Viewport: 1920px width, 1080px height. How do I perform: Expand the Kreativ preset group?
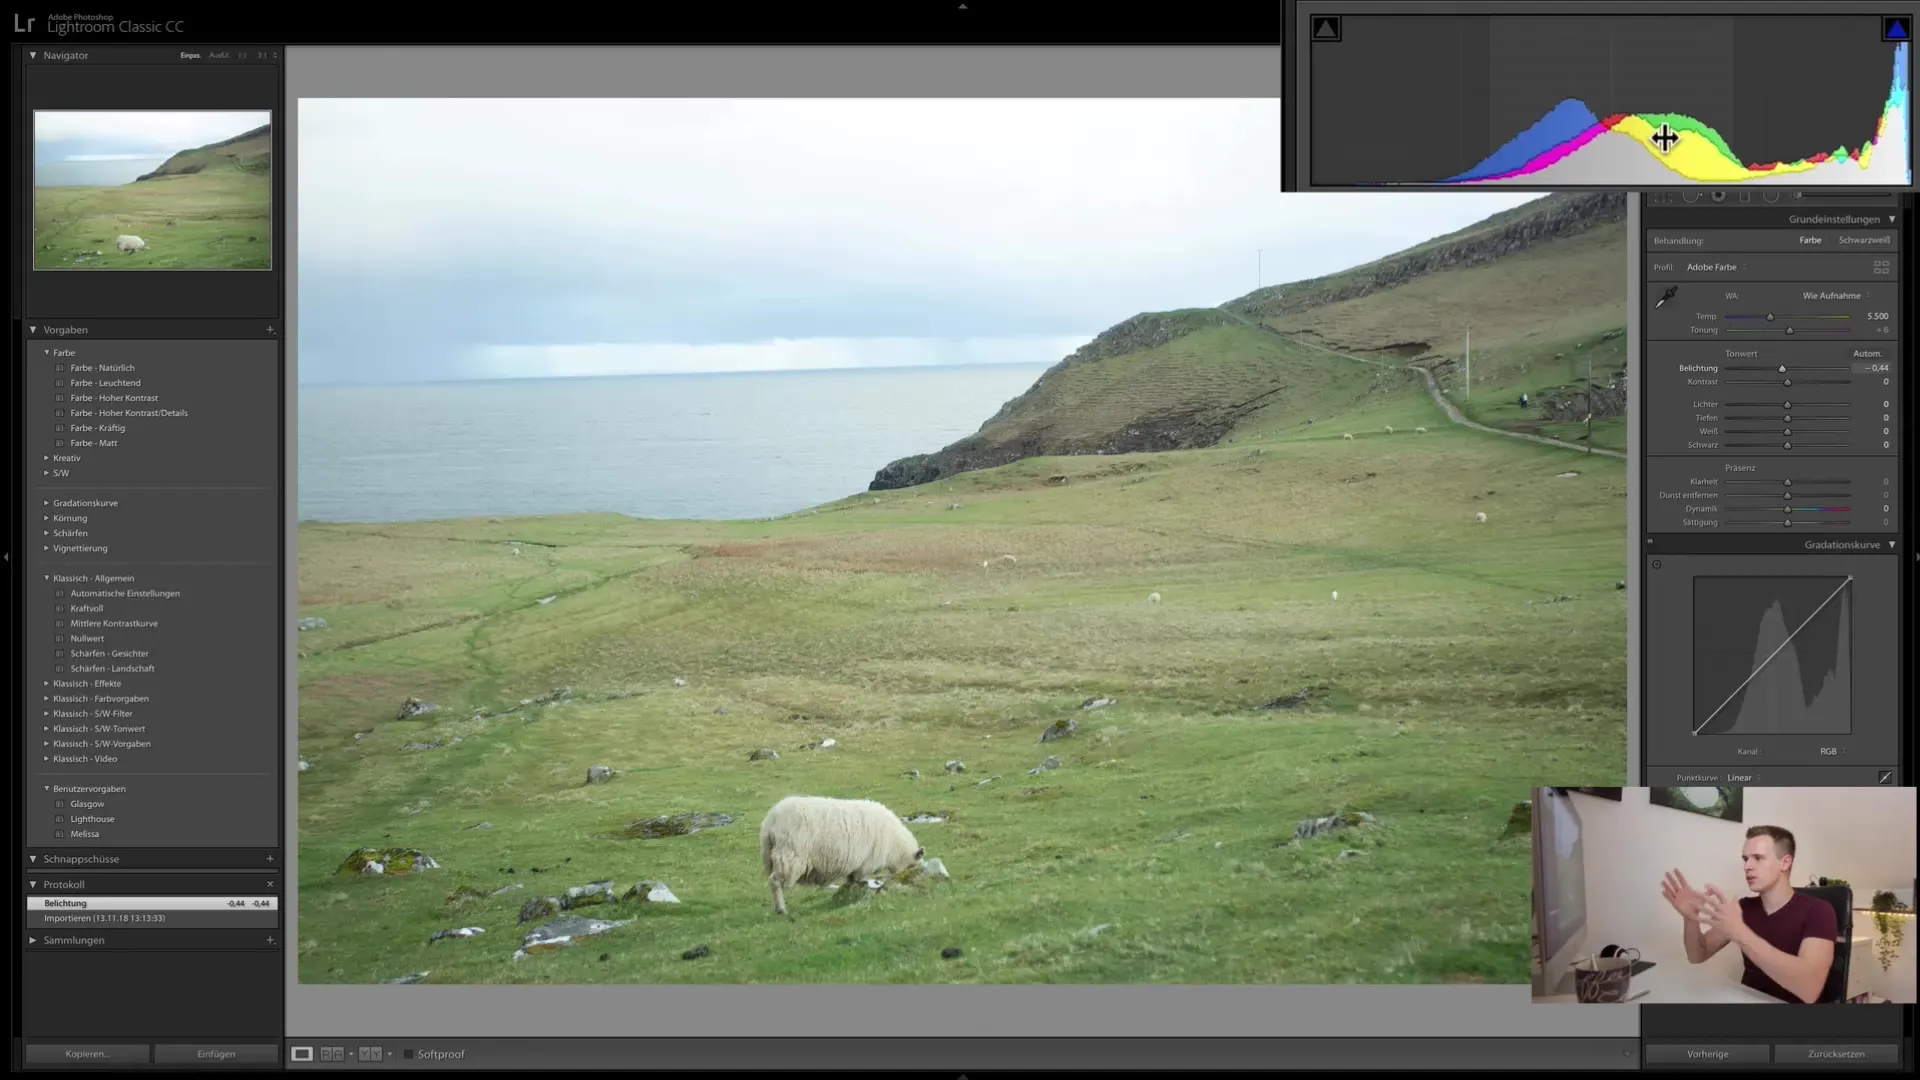coord(46,458)
